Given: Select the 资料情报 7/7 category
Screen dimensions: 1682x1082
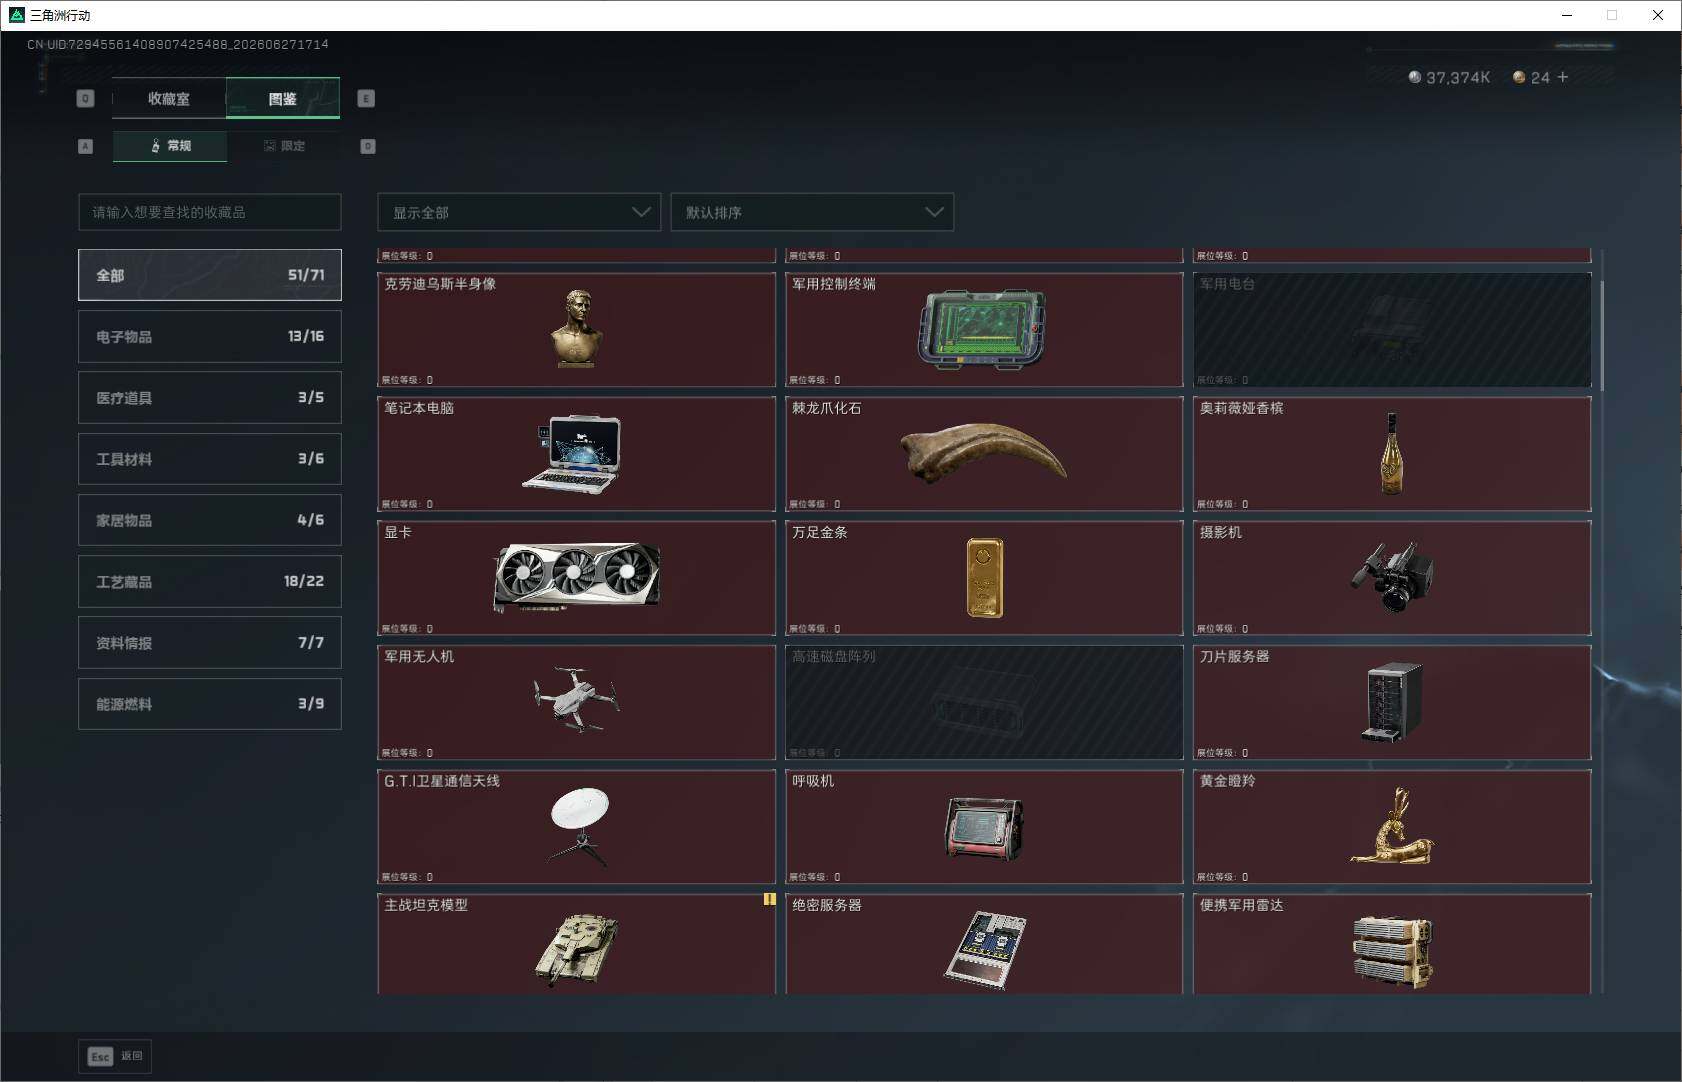Looking at the screenshot, I should click(210, 642).
